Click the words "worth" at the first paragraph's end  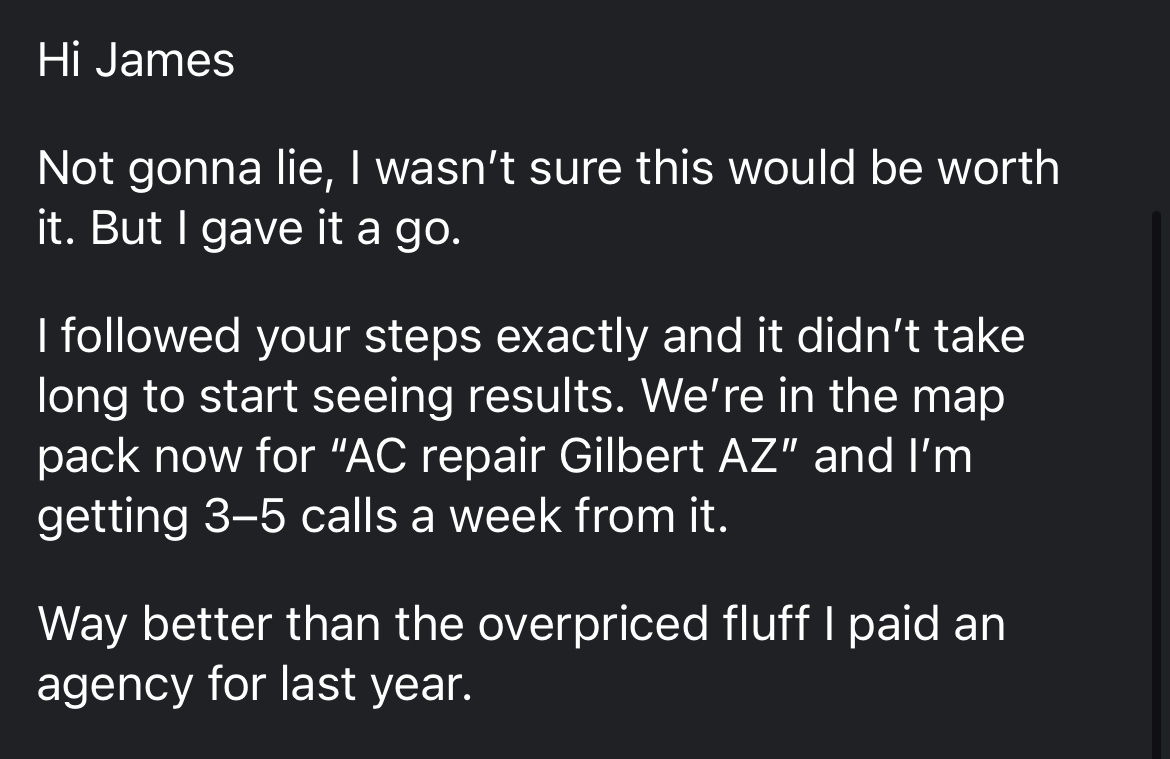pos(998,167)
